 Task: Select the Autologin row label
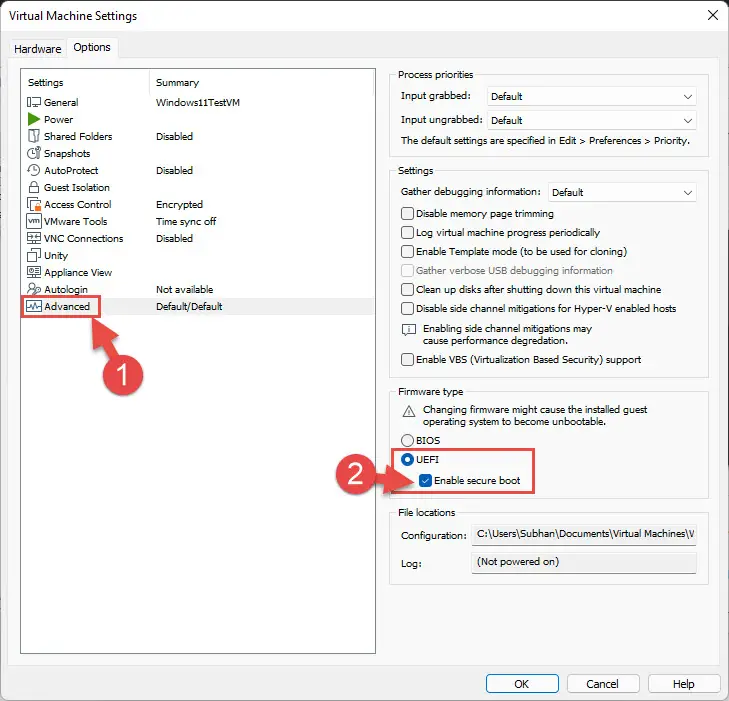pos(66,289)
